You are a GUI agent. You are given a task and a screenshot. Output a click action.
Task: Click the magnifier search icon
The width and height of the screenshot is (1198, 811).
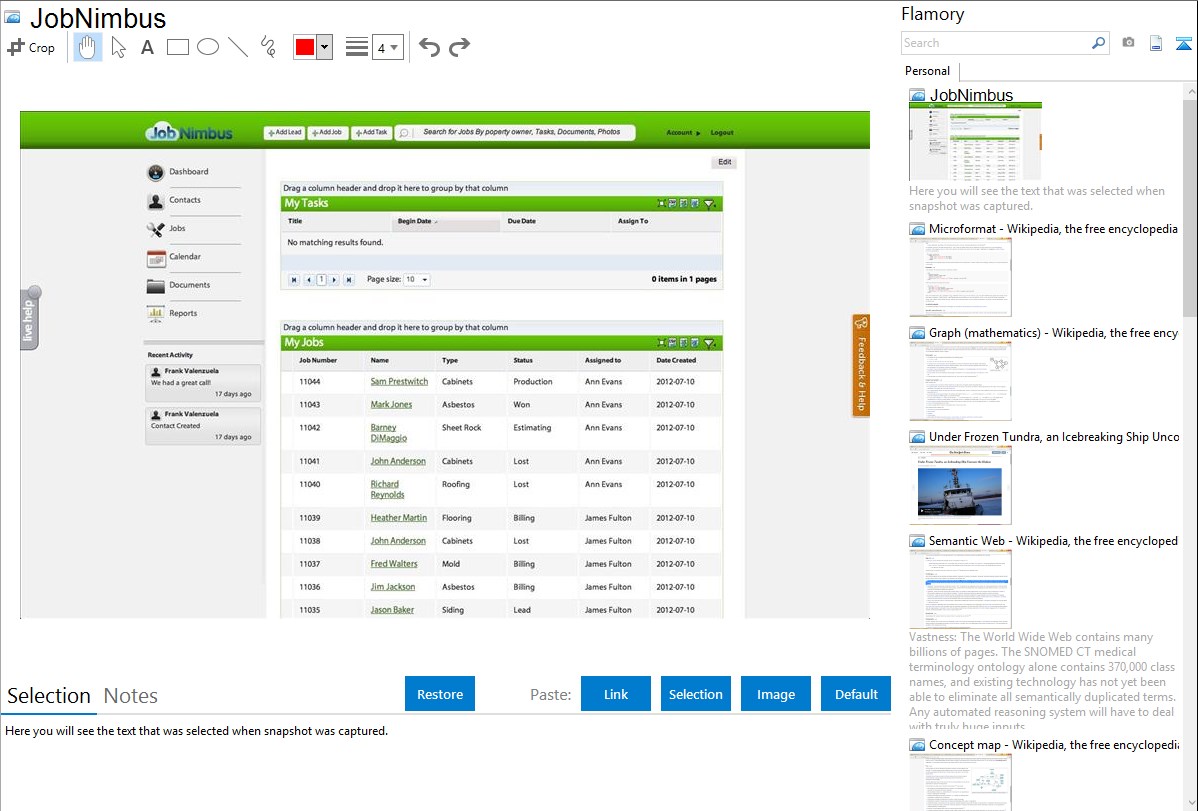[1098, 43]
